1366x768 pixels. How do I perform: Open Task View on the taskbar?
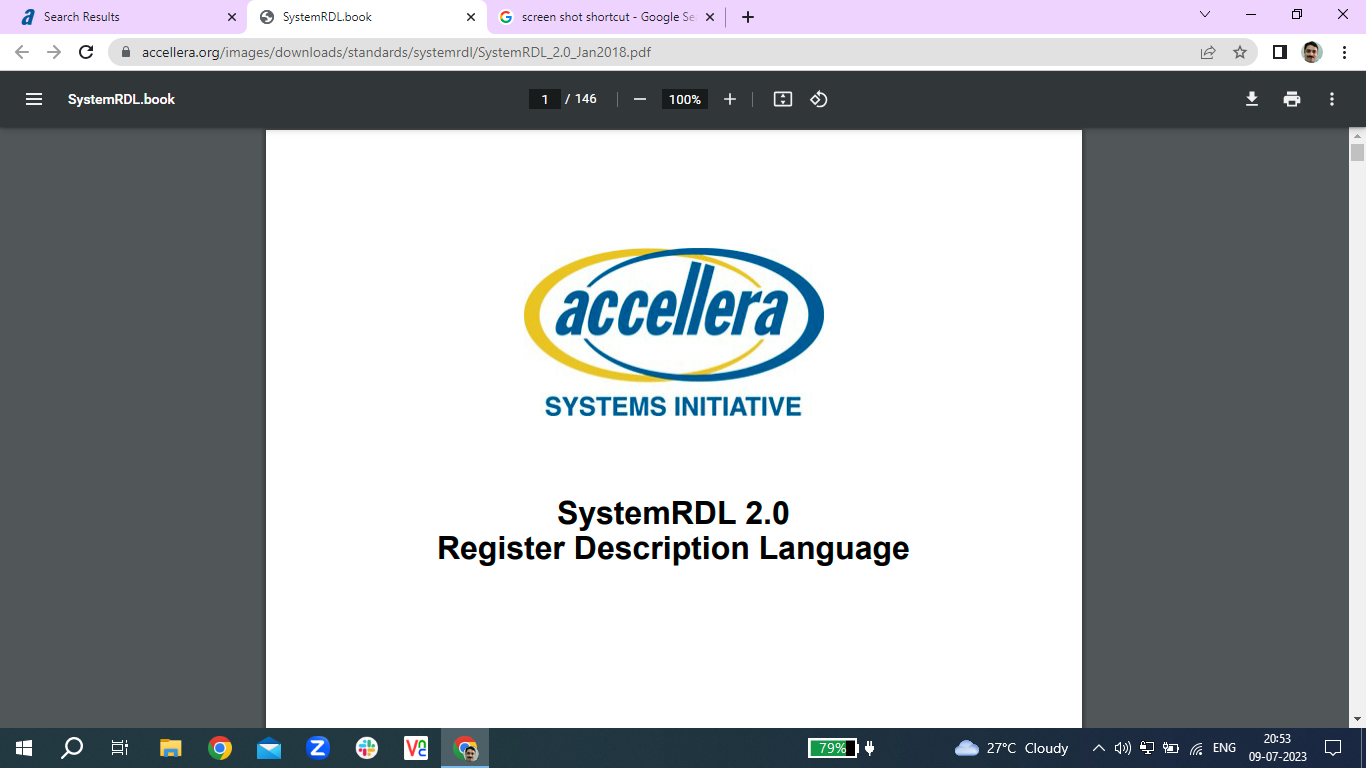120,748
